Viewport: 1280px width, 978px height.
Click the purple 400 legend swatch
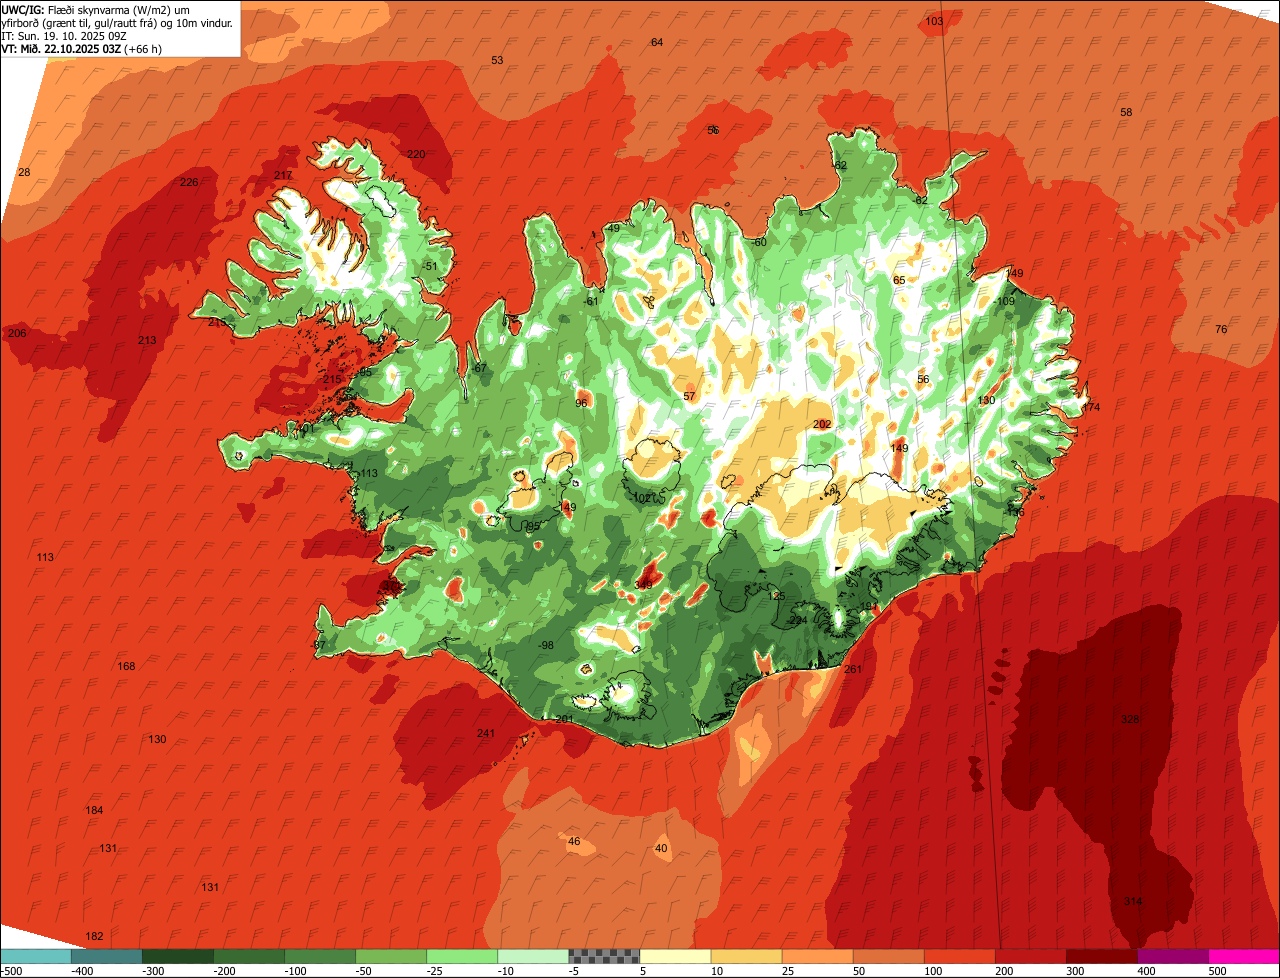pyautogui.click(x=1172, y=955)
